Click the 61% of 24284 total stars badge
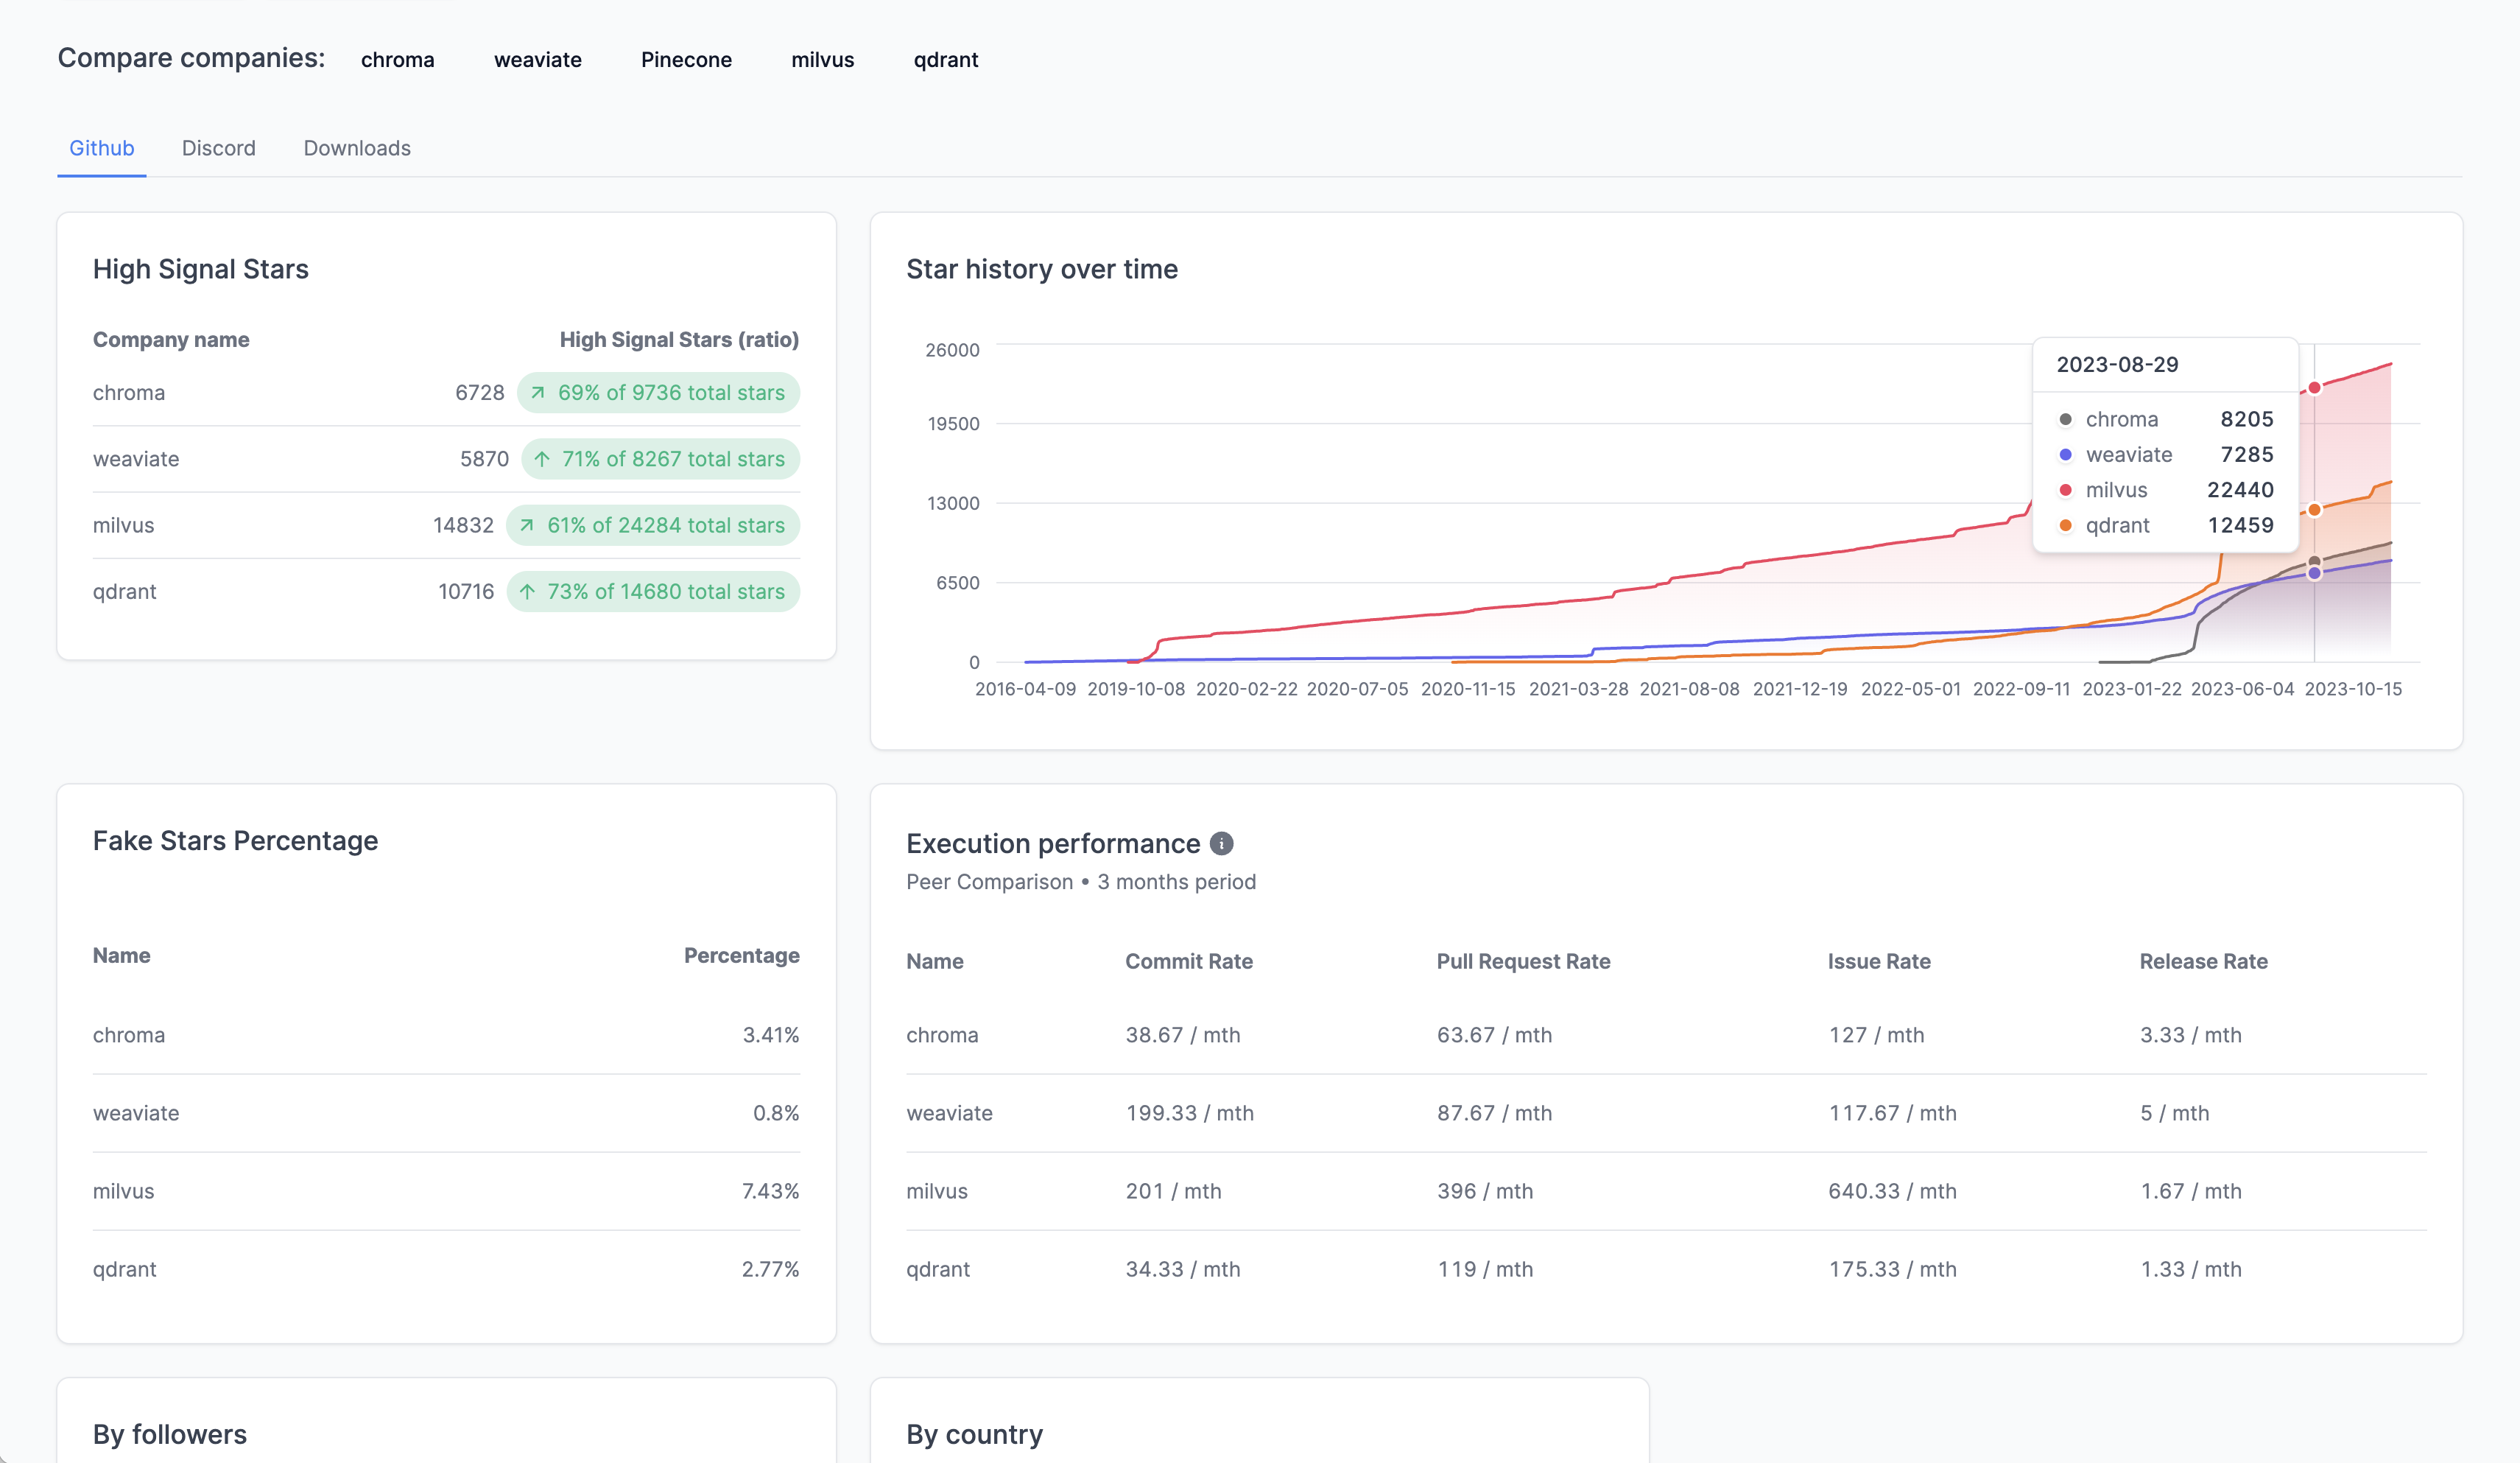2520x1463 pixels. coord(653,525)
